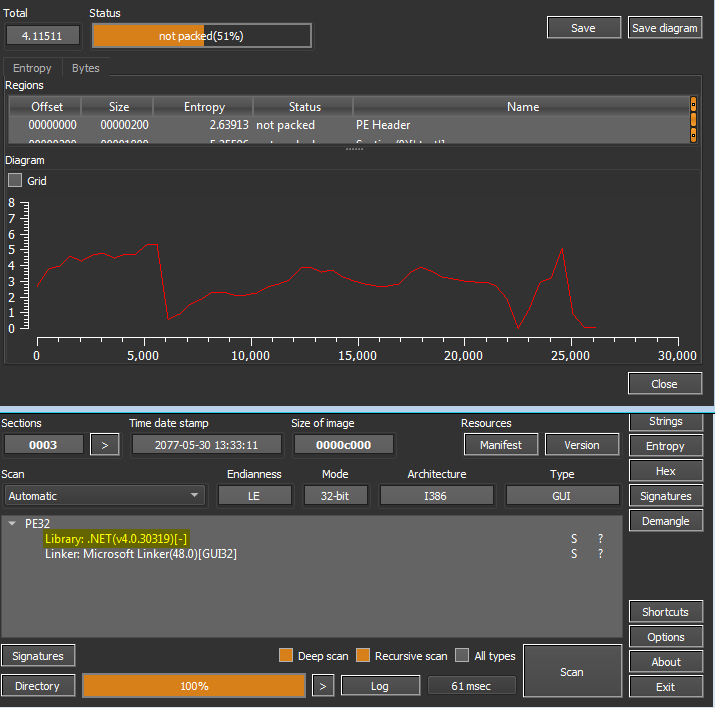This screenshot has width=715, height=708.
Task: Enable the All types checkbox
Action: point(462,656)
